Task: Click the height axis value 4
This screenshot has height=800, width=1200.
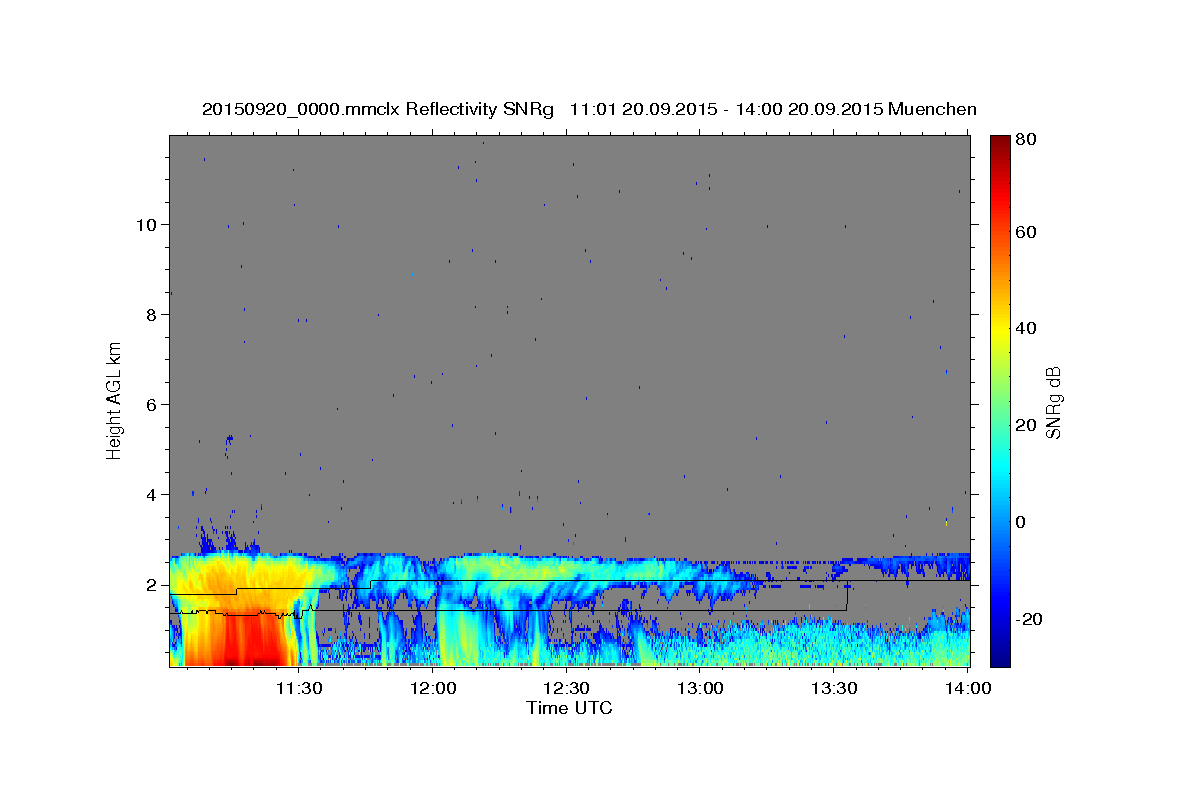Action: (x=152, y=494)
